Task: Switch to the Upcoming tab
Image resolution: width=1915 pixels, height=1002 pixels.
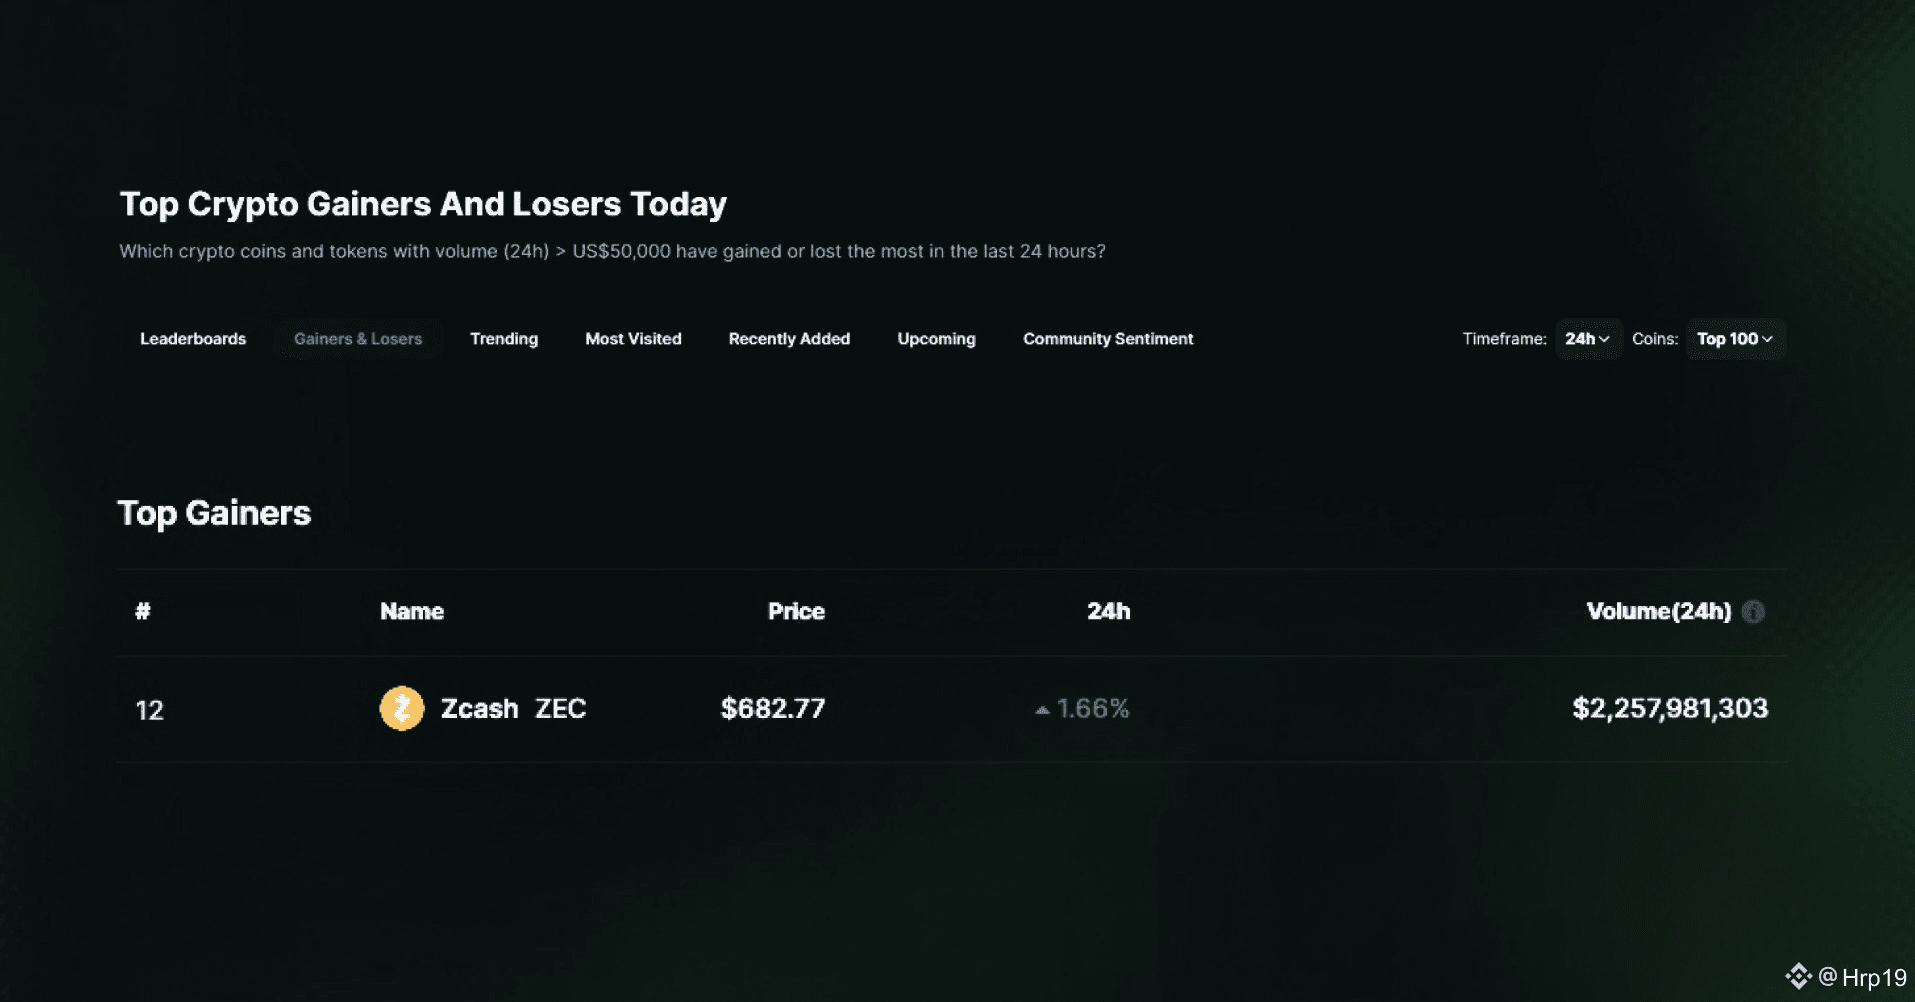Action: [936, 339]
